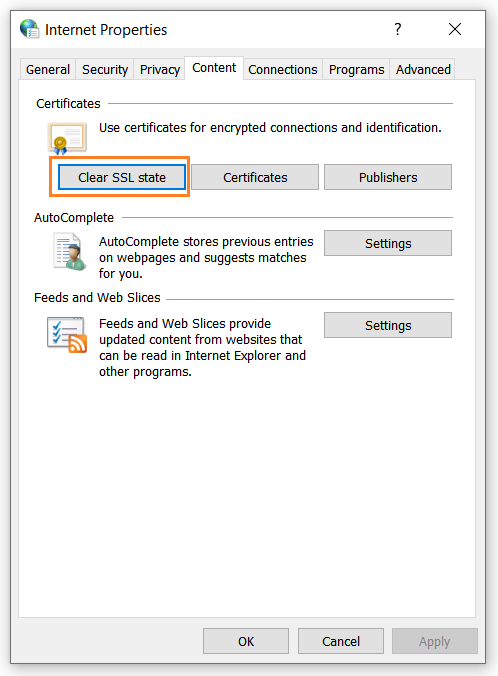Open the Advanced tab
The width and height of the screenshot is (498, 676).
pos(423,69)
